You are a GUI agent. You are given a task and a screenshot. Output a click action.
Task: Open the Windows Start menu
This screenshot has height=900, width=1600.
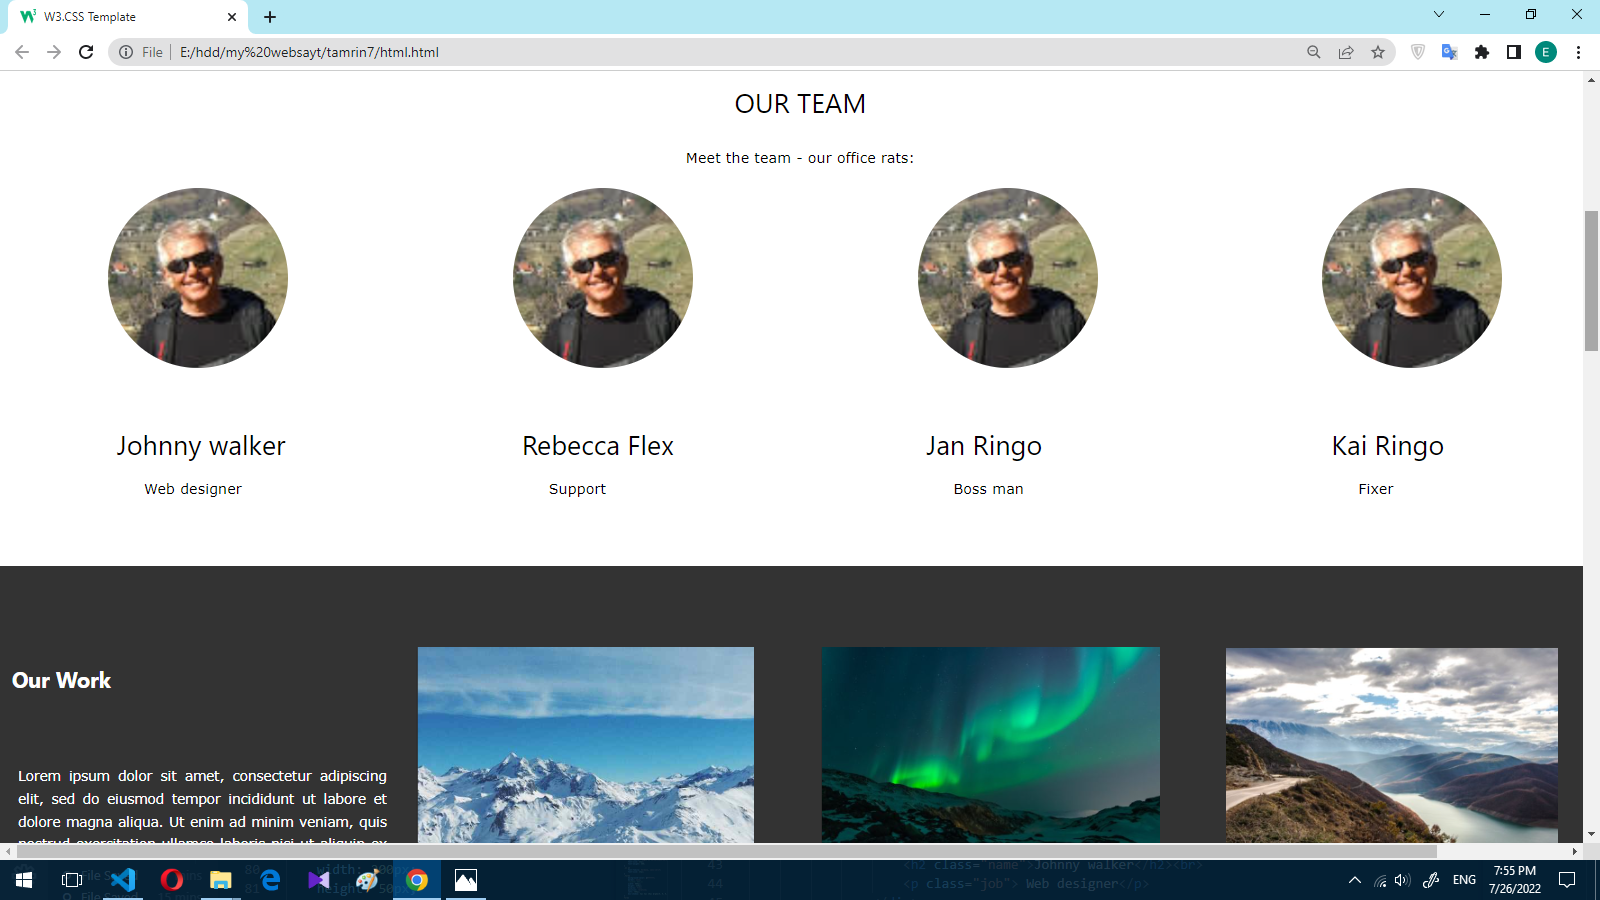pyautogui.click(x=24, y=880)
